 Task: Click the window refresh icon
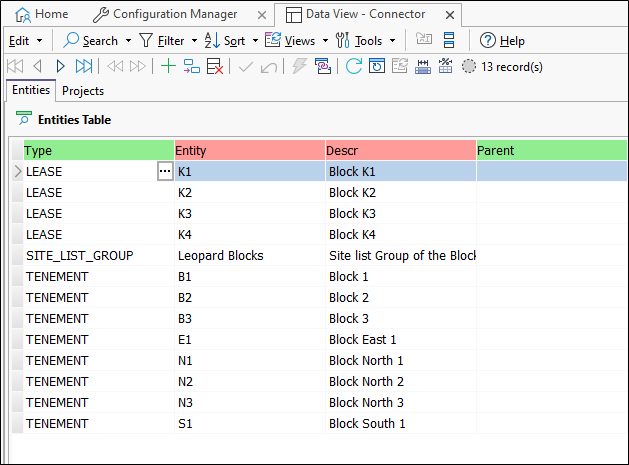click(x=377, y=66)
